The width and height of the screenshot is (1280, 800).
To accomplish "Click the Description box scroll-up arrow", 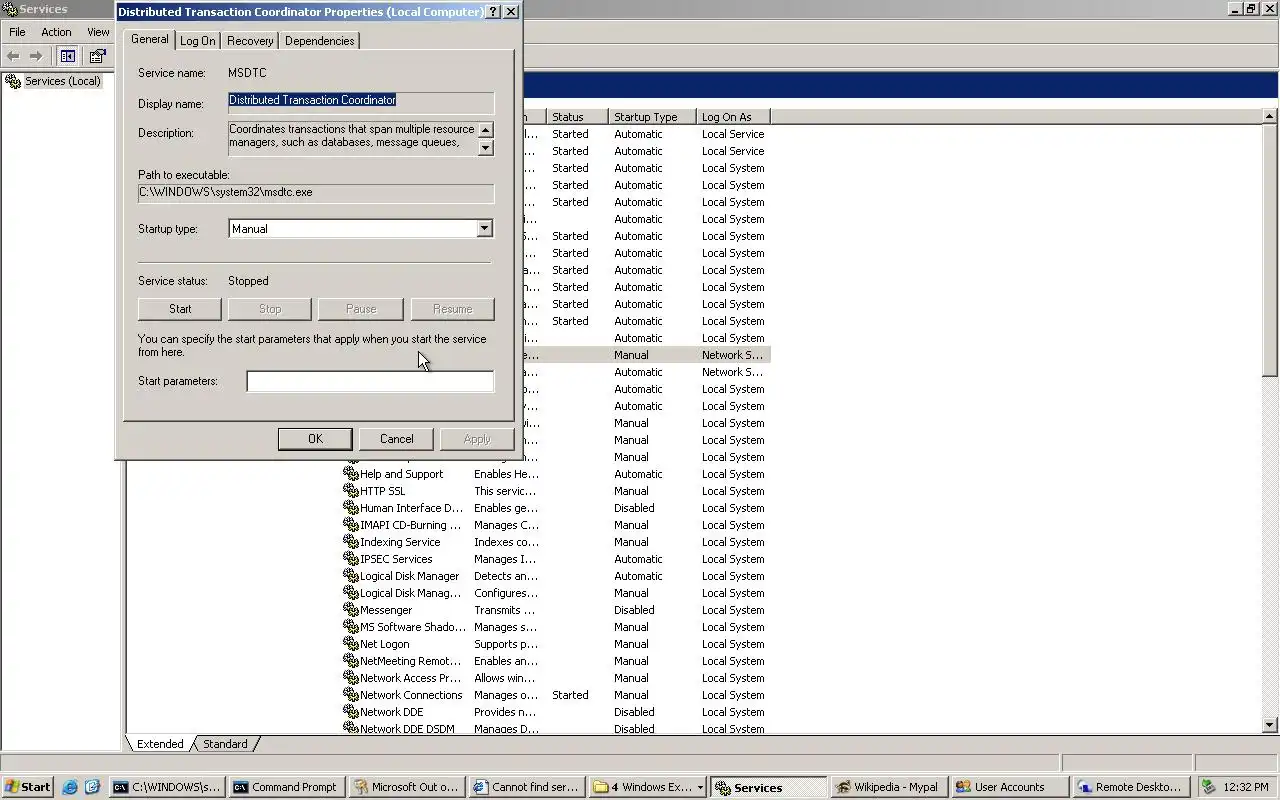I will (x=485, y=130).
